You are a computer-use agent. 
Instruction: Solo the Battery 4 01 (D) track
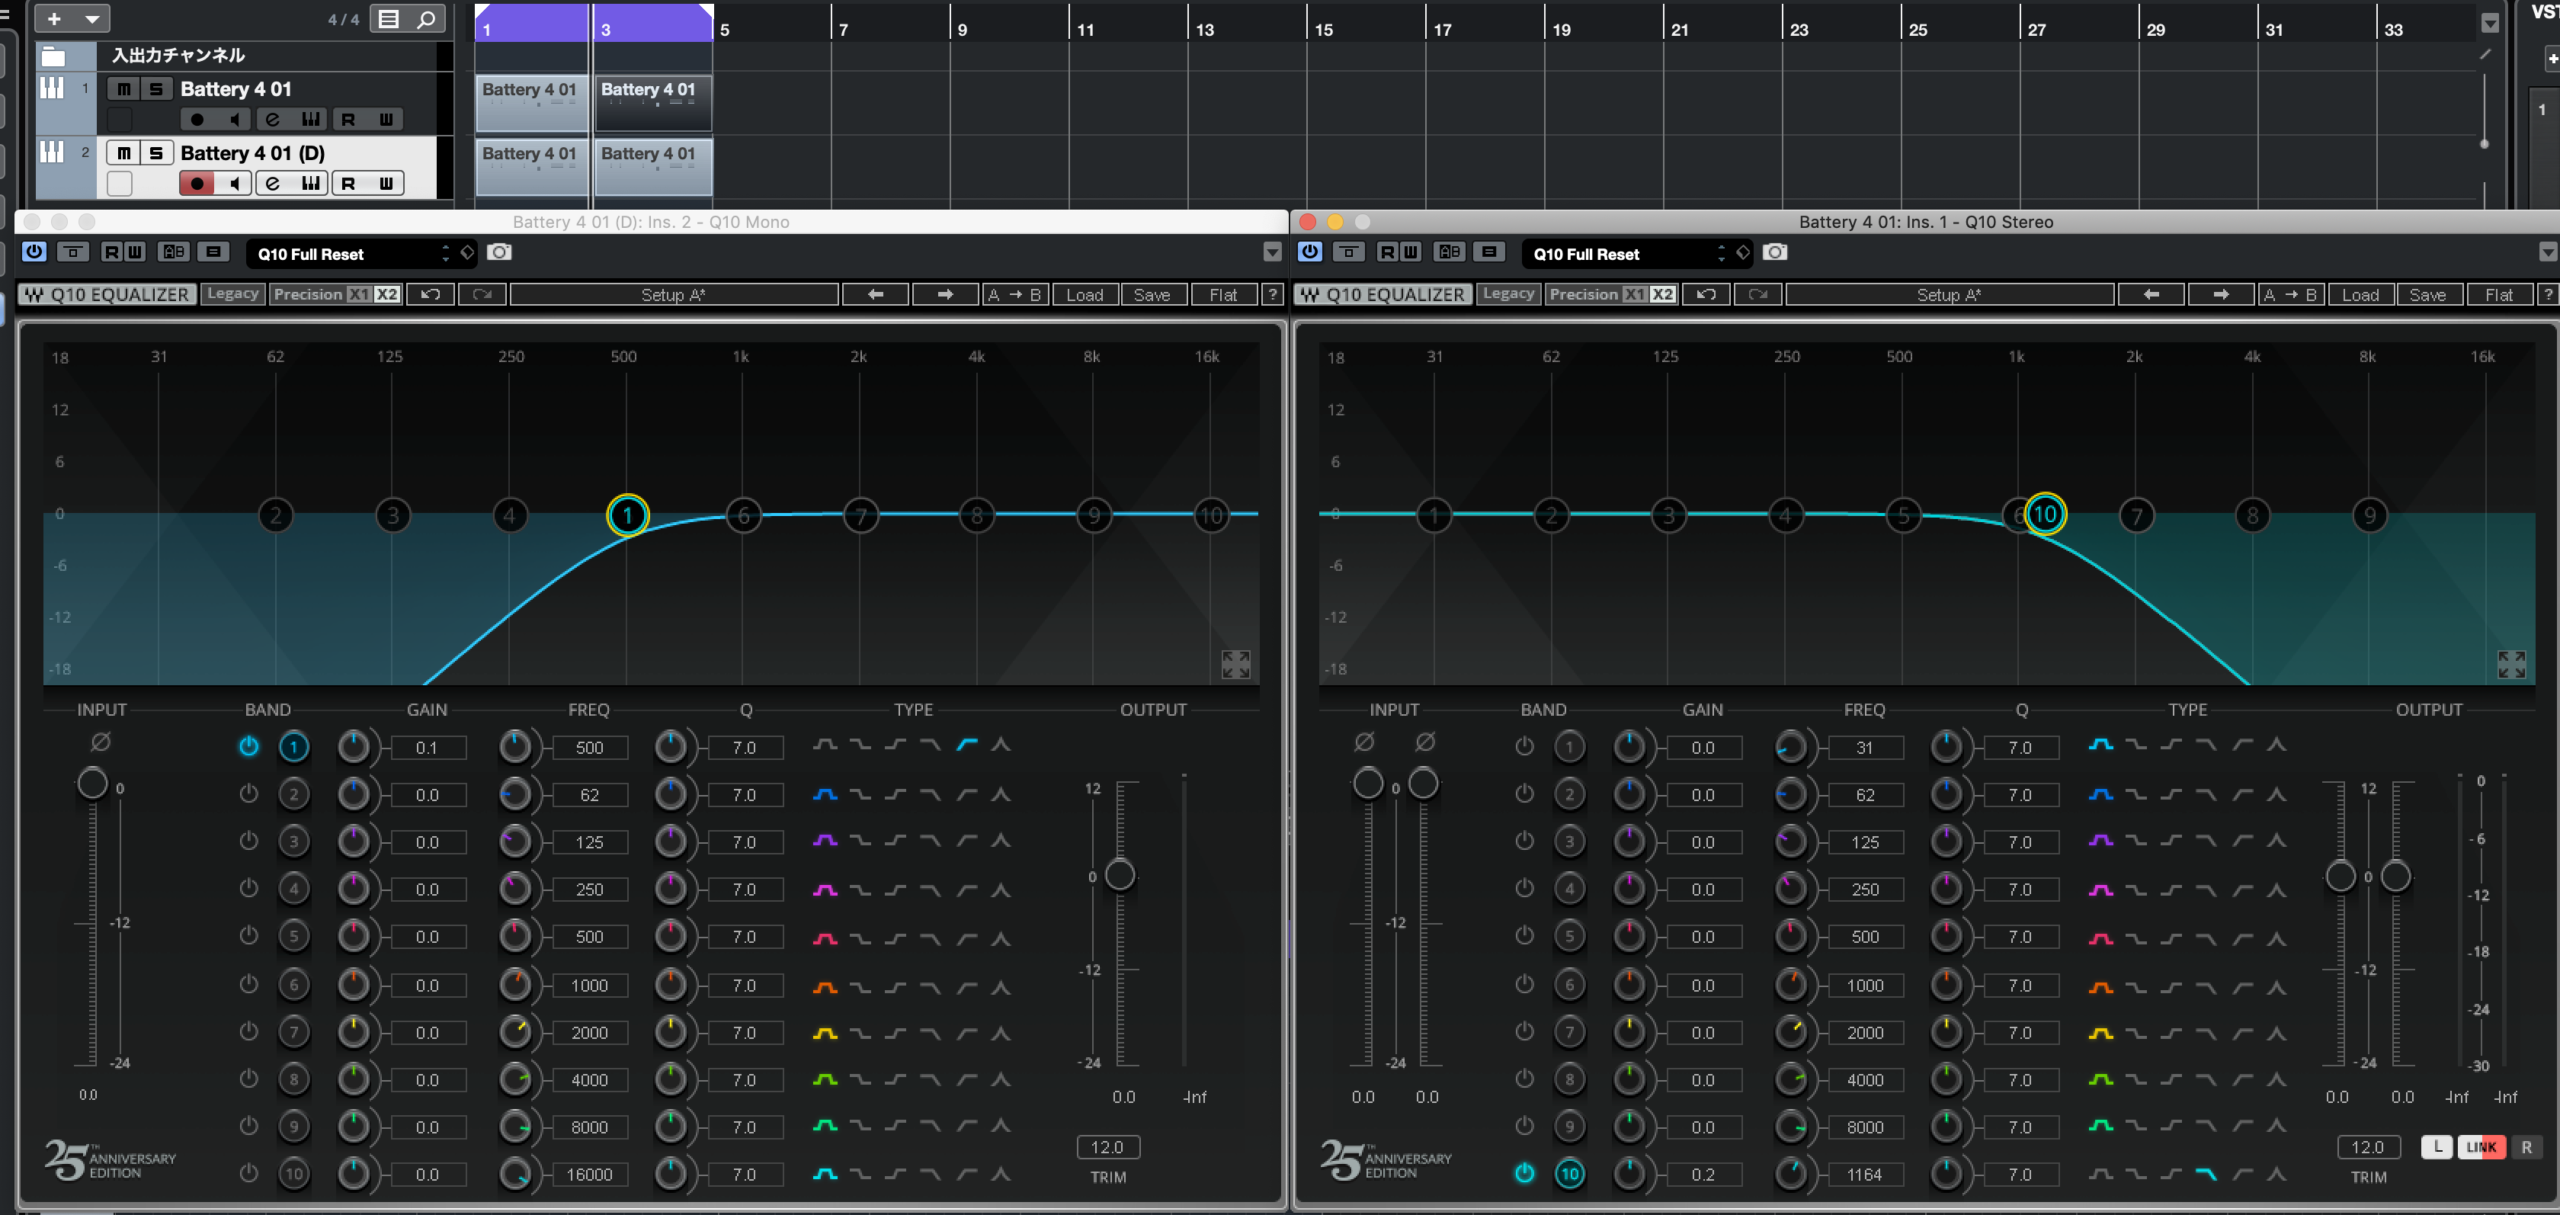(156, 153)
